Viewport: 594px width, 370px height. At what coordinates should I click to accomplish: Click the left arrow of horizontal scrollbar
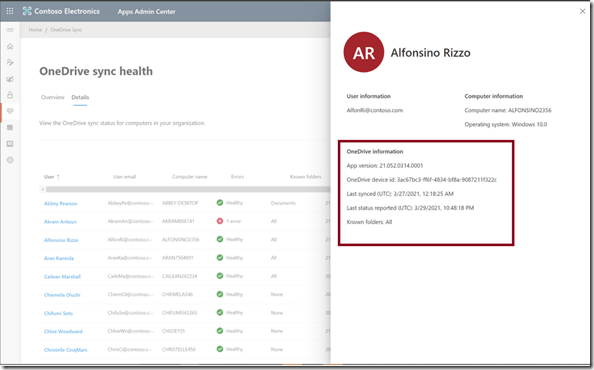[43, 189]
